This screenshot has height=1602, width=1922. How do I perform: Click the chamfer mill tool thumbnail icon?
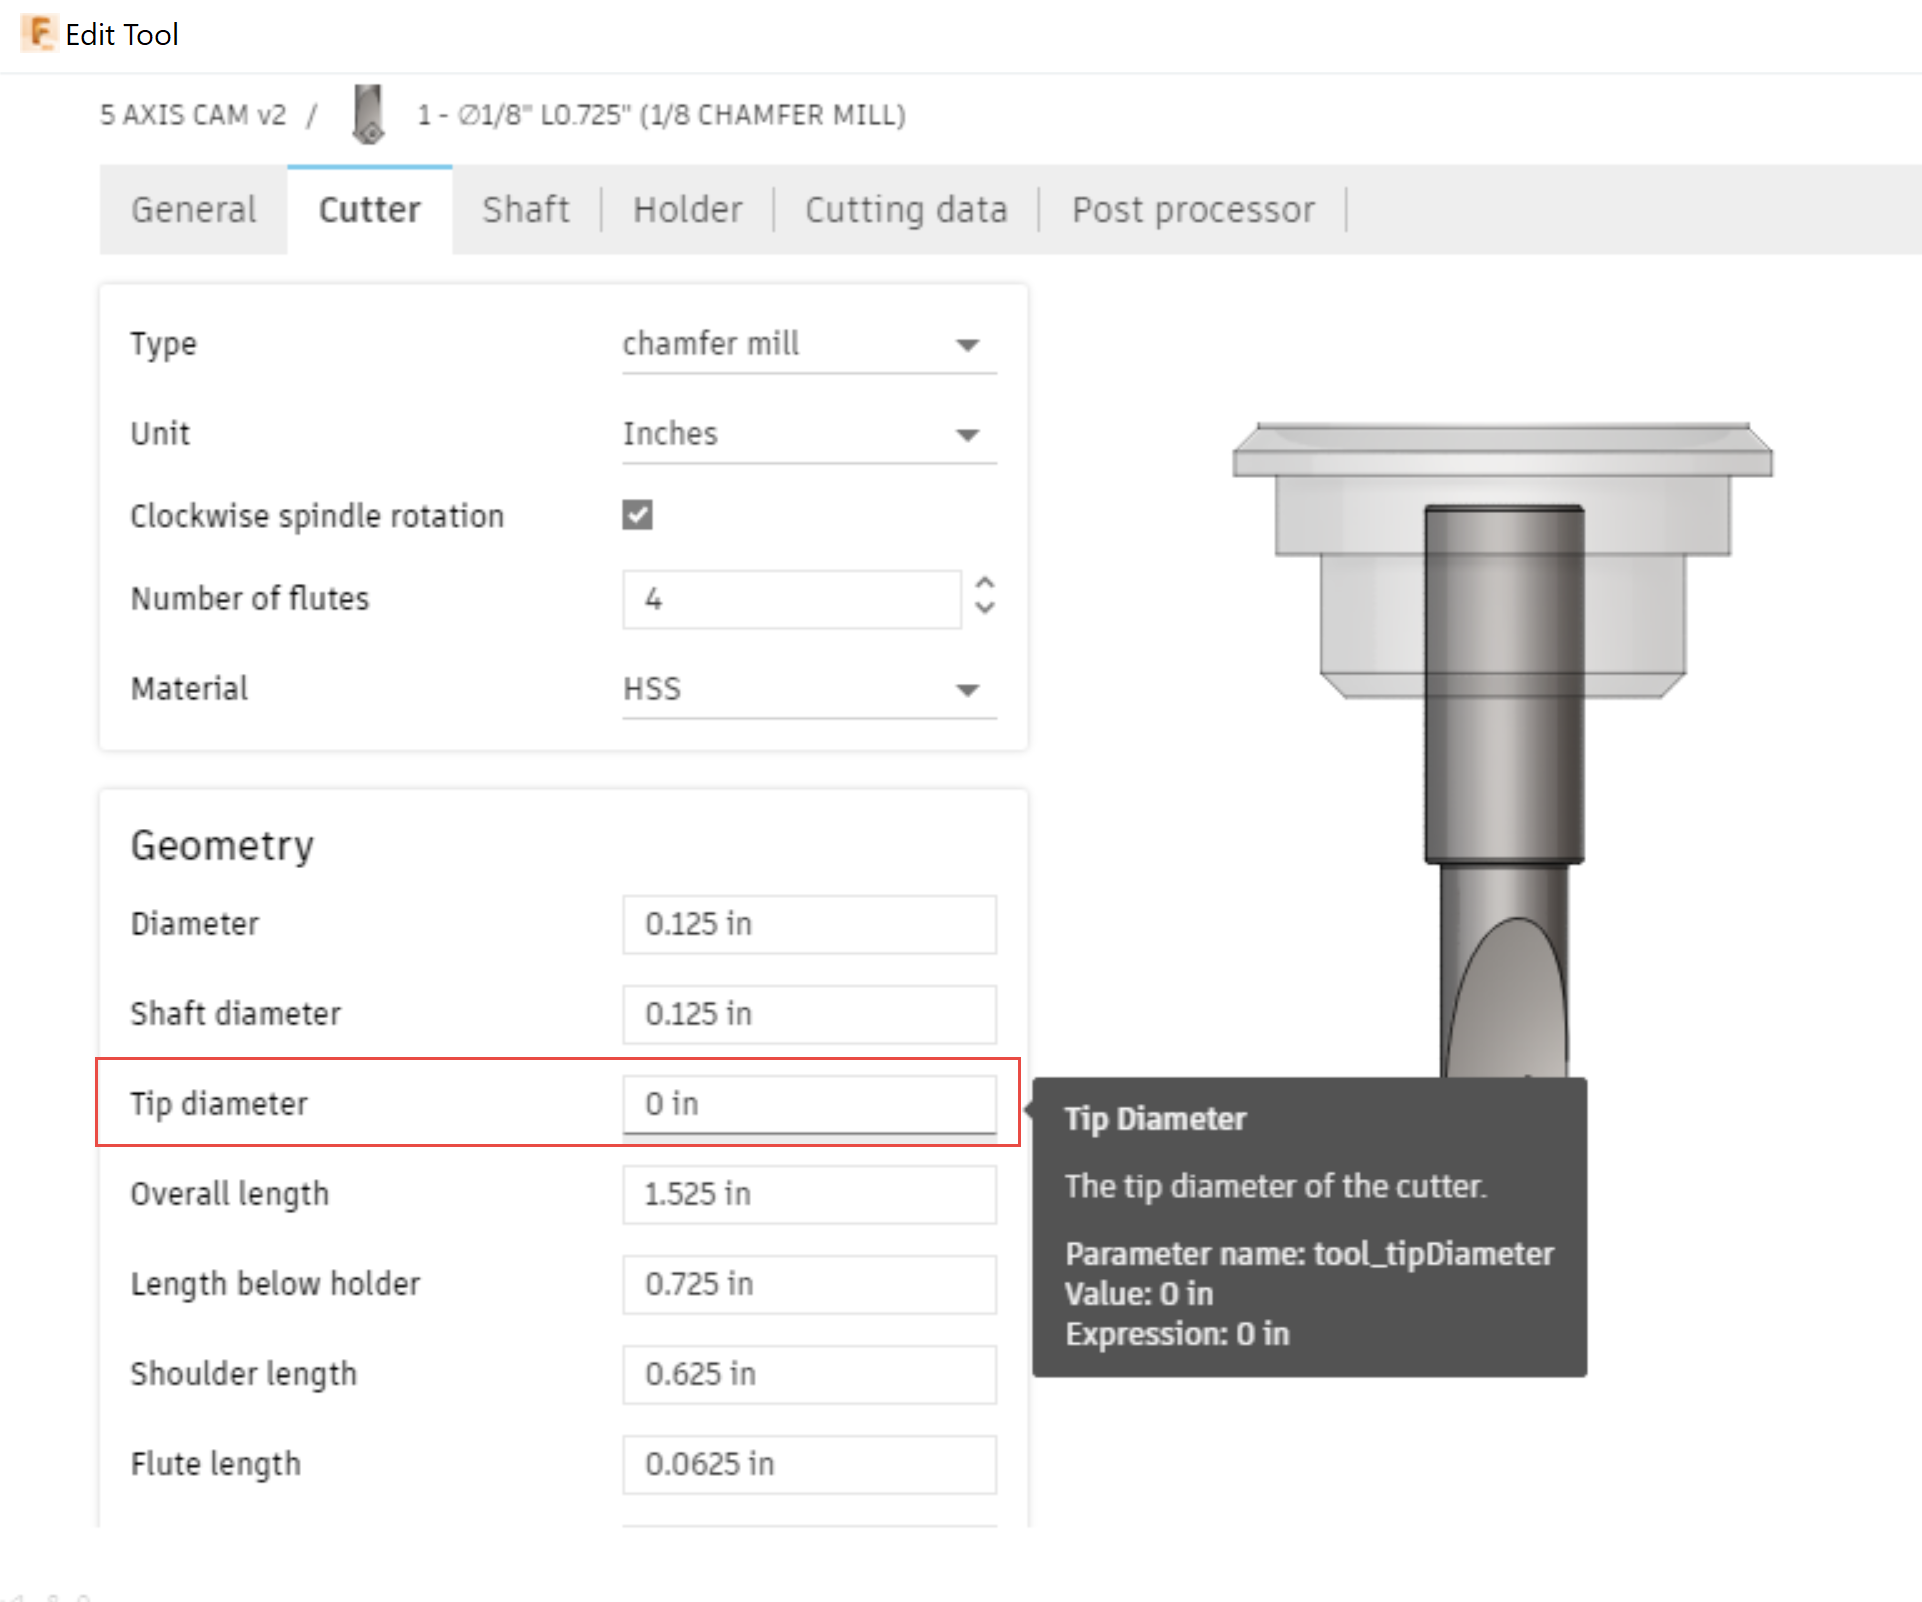click(x=368, y=115)
